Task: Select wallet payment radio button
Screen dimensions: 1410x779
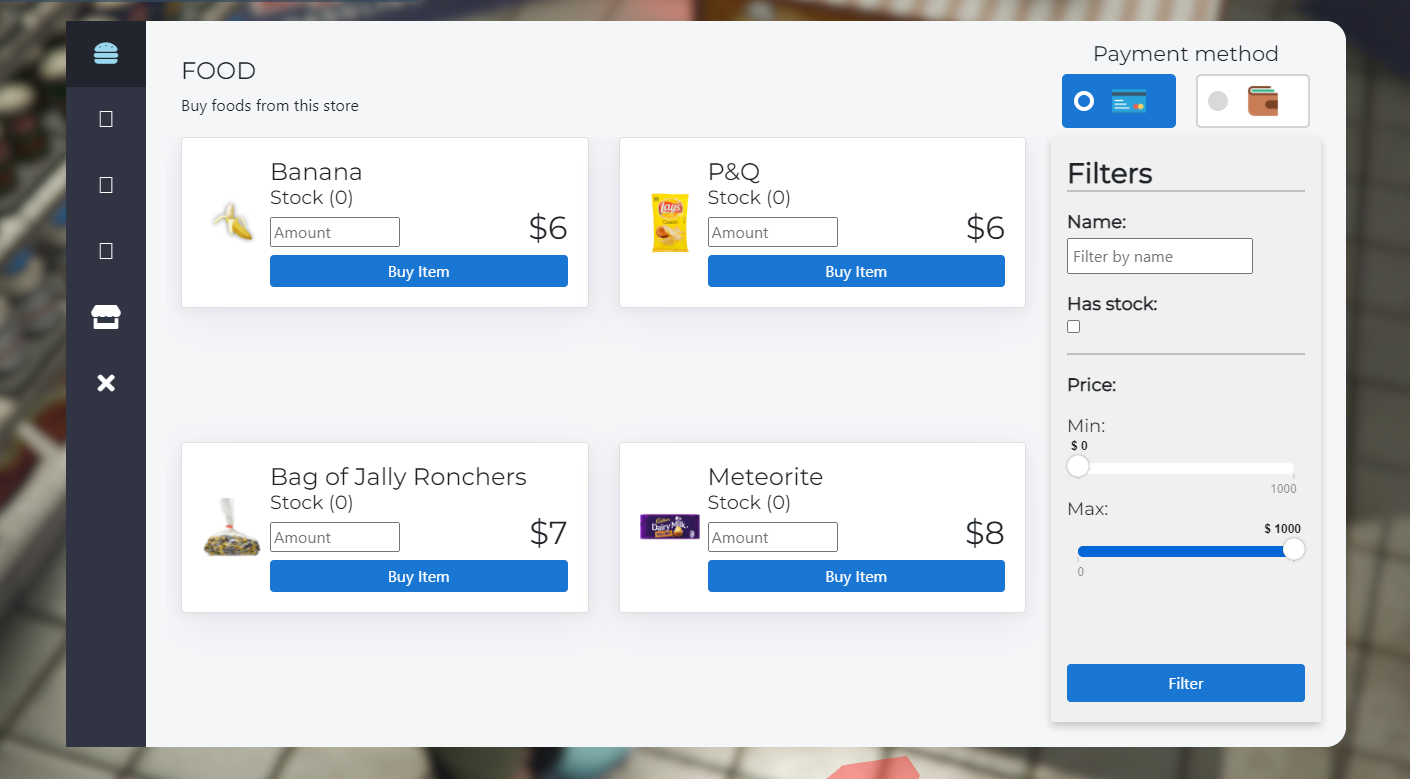Action: tap(1218, 101)
